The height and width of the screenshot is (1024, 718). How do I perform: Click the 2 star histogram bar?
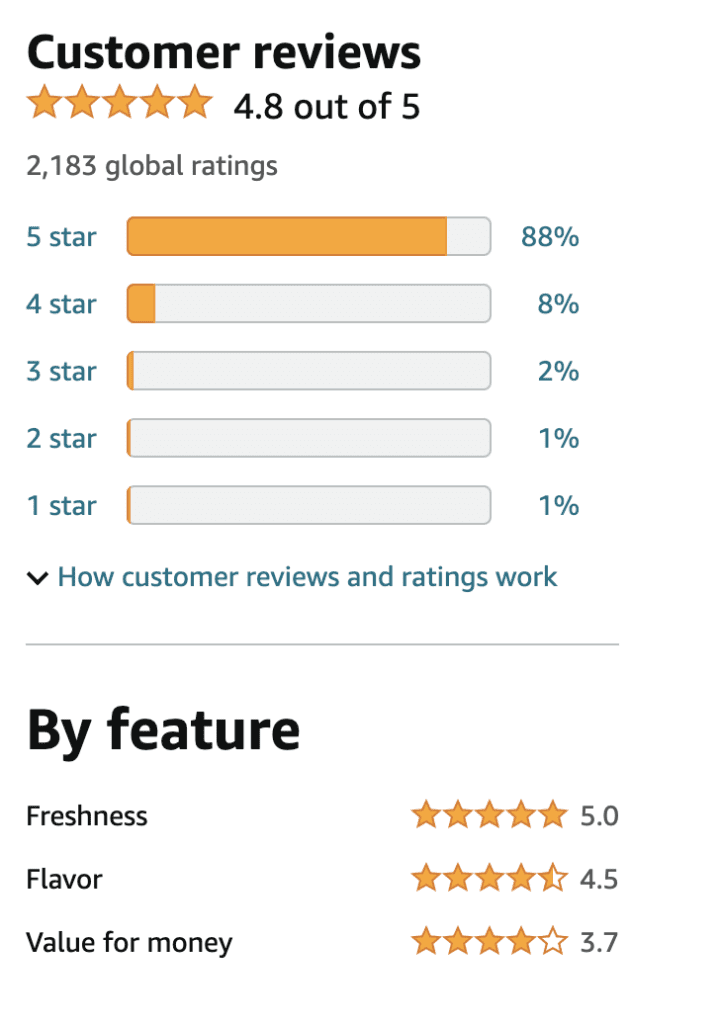tap(309, 438)
